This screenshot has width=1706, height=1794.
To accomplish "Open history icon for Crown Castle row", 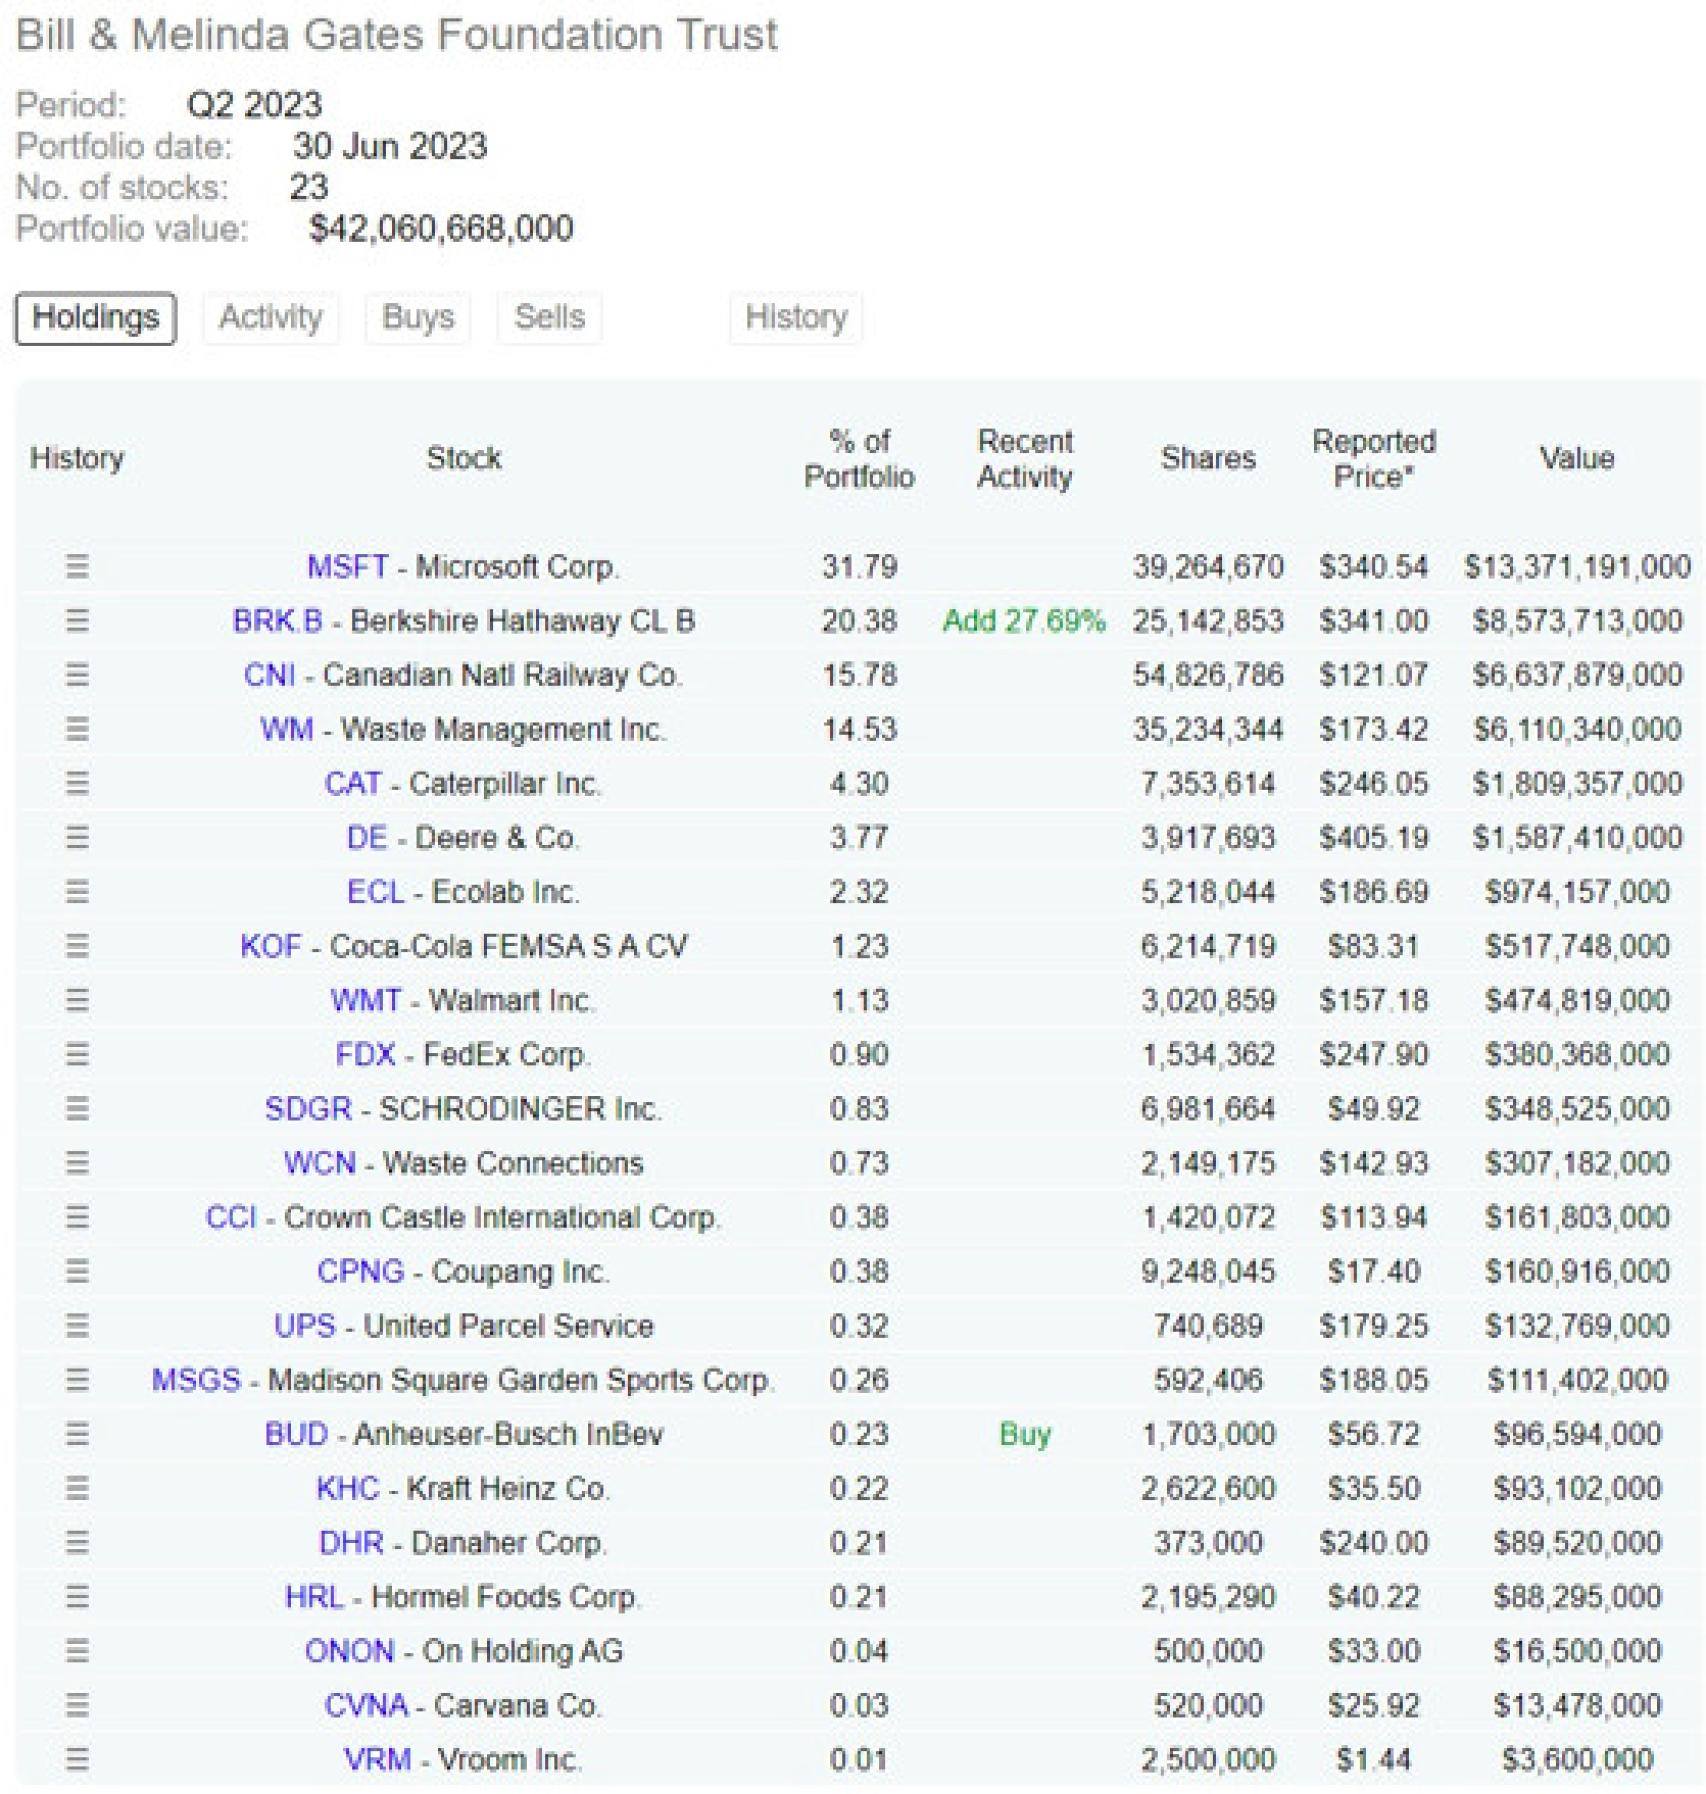I will [x=77, y=1217].
